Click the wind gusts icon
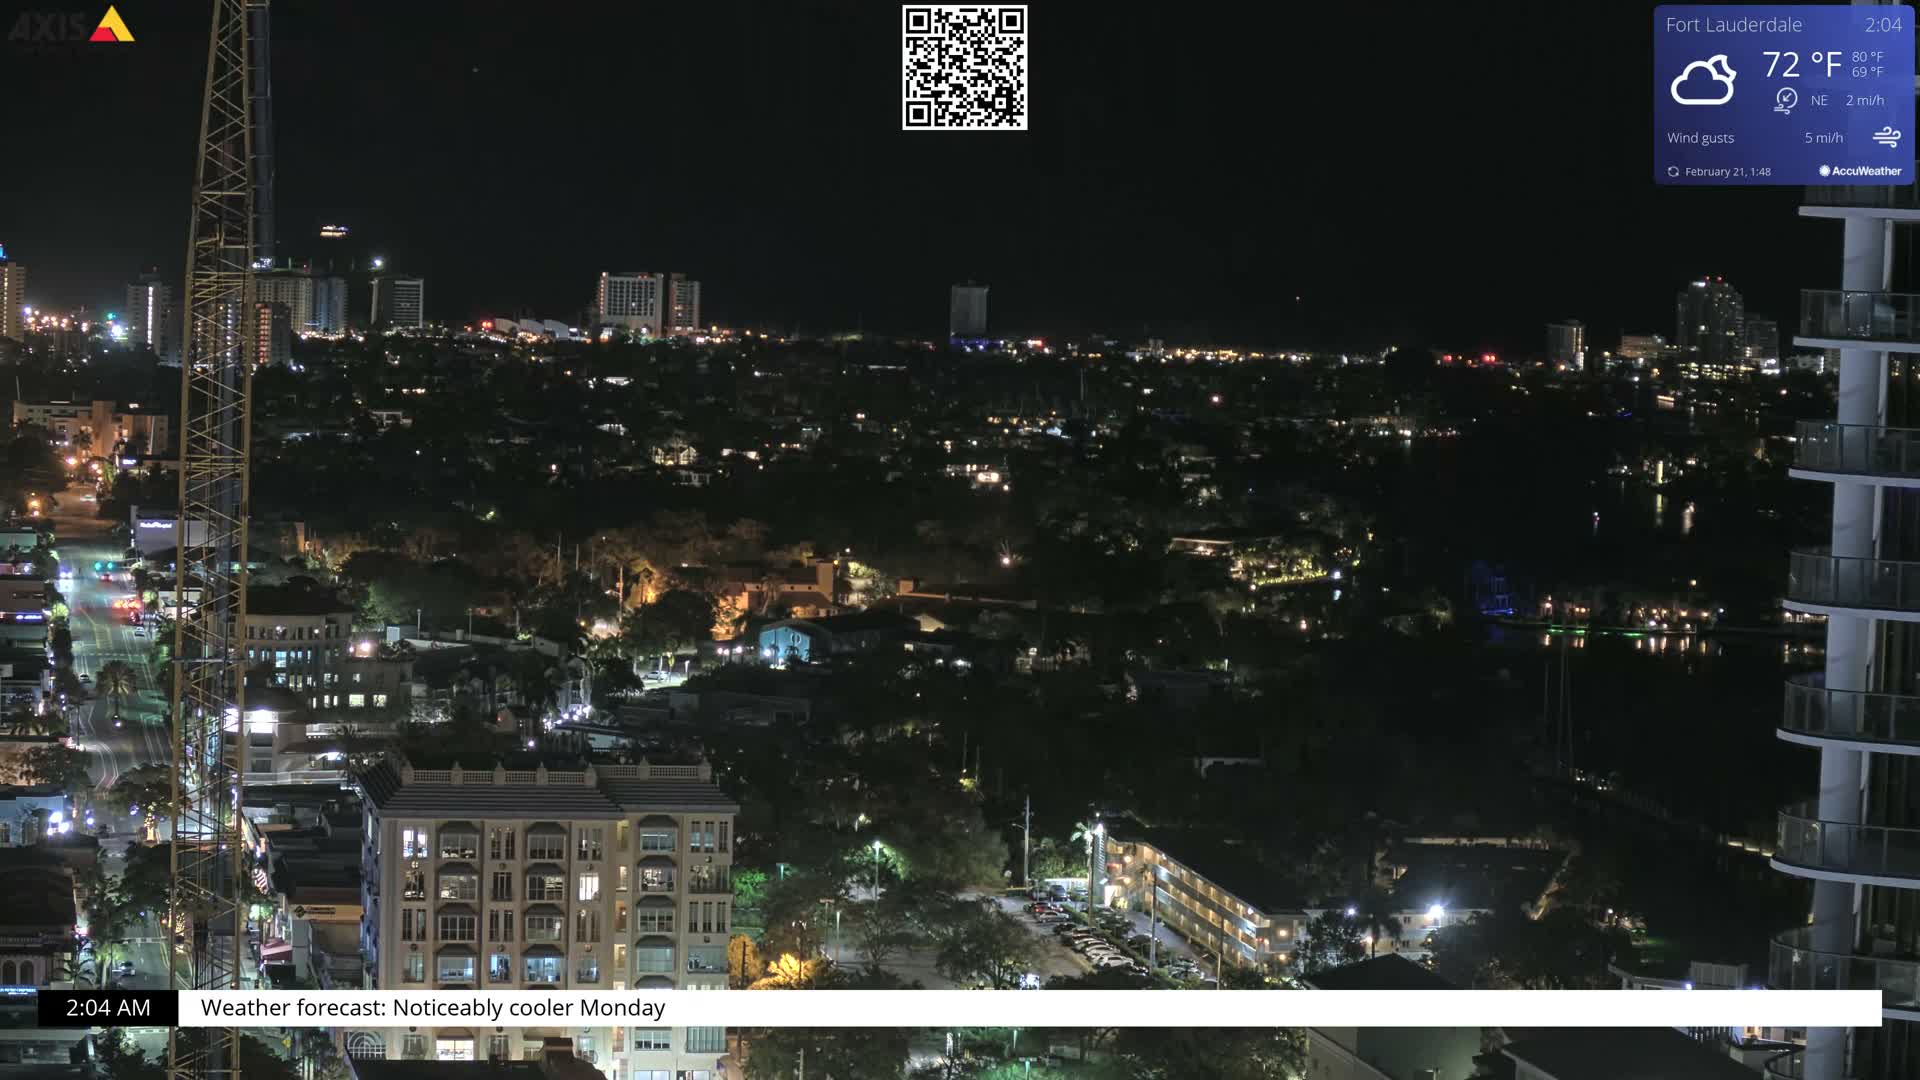This screenshot has height=1080, width=1920. (x=1887, y=137)
